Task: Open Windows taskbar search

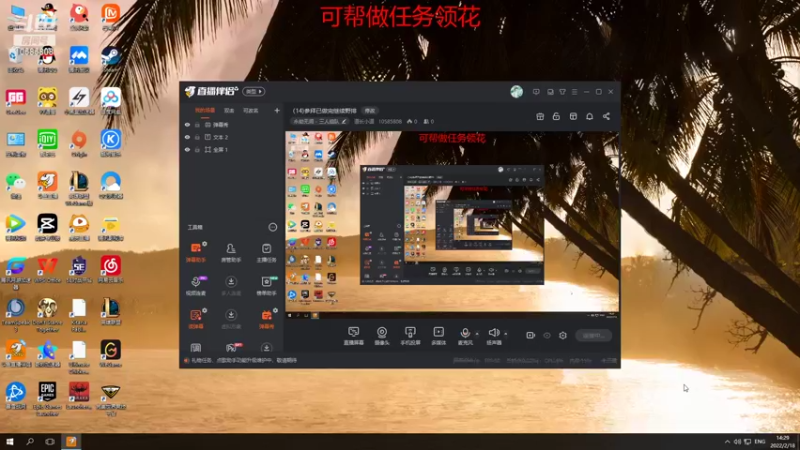Action: coord(30,441)
